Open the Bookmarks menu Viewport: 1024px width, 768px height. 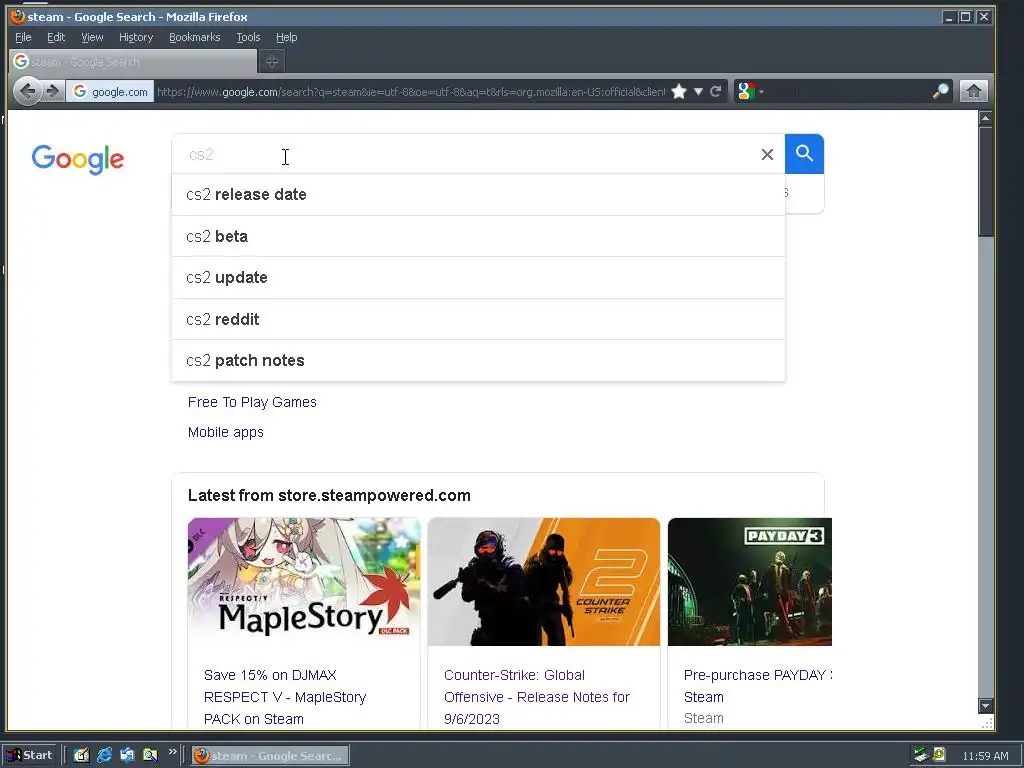click(x=195, y=37)
